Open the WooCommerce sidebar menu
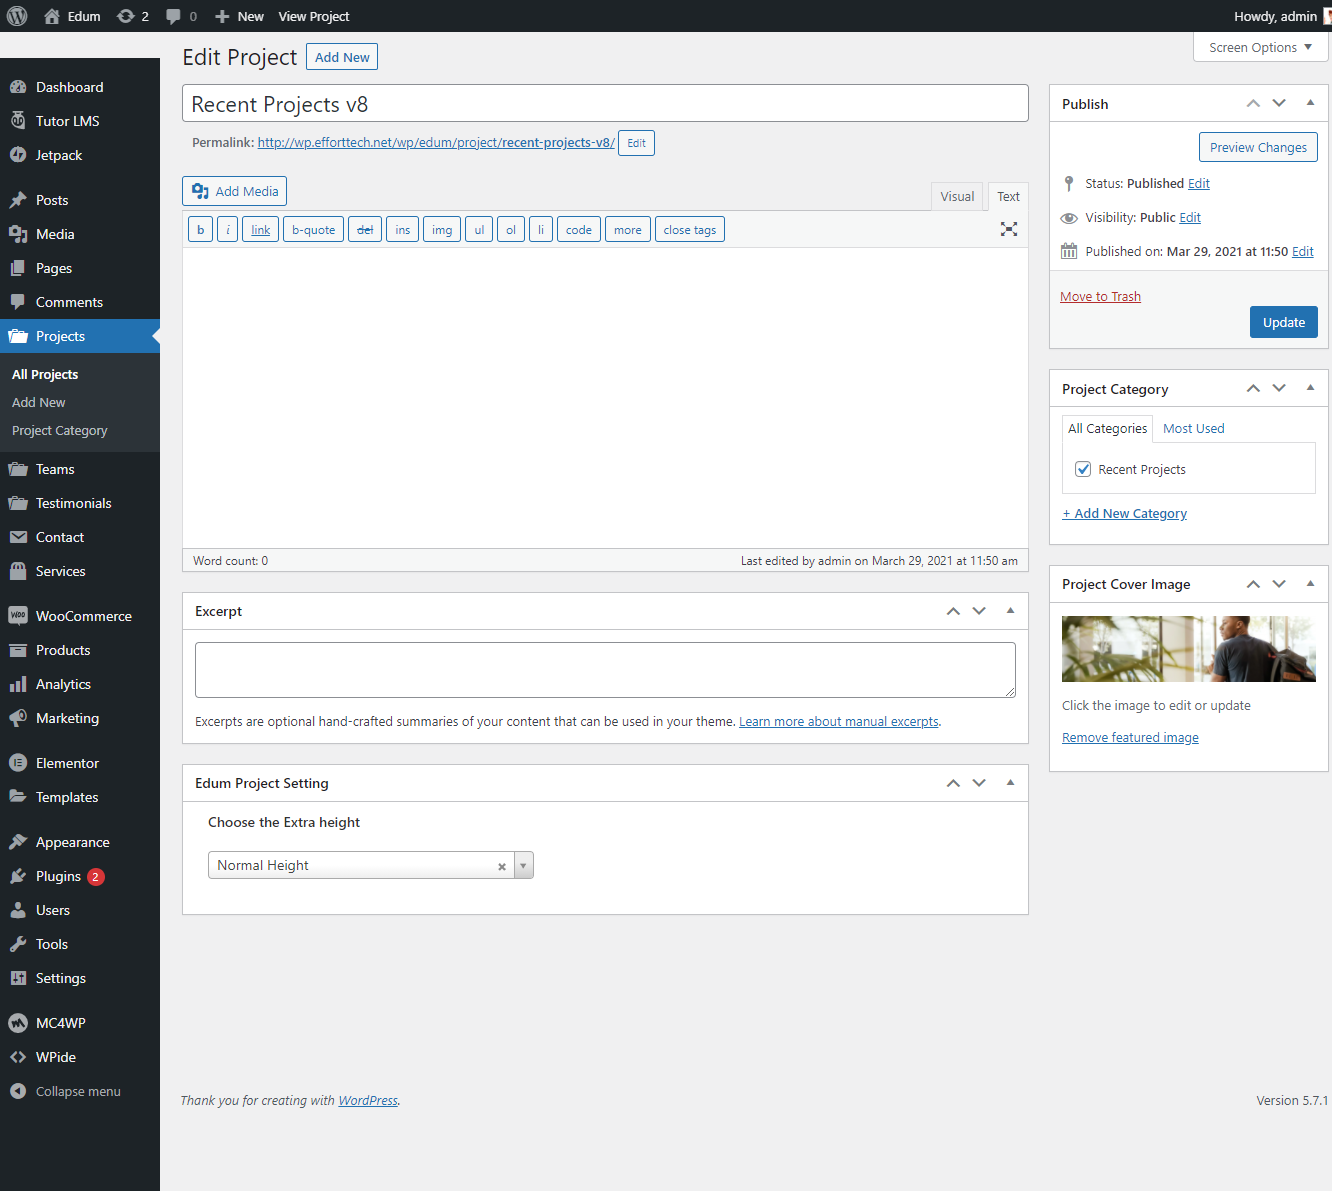Screen dimensions: 1332x1191 click(83, 616)
